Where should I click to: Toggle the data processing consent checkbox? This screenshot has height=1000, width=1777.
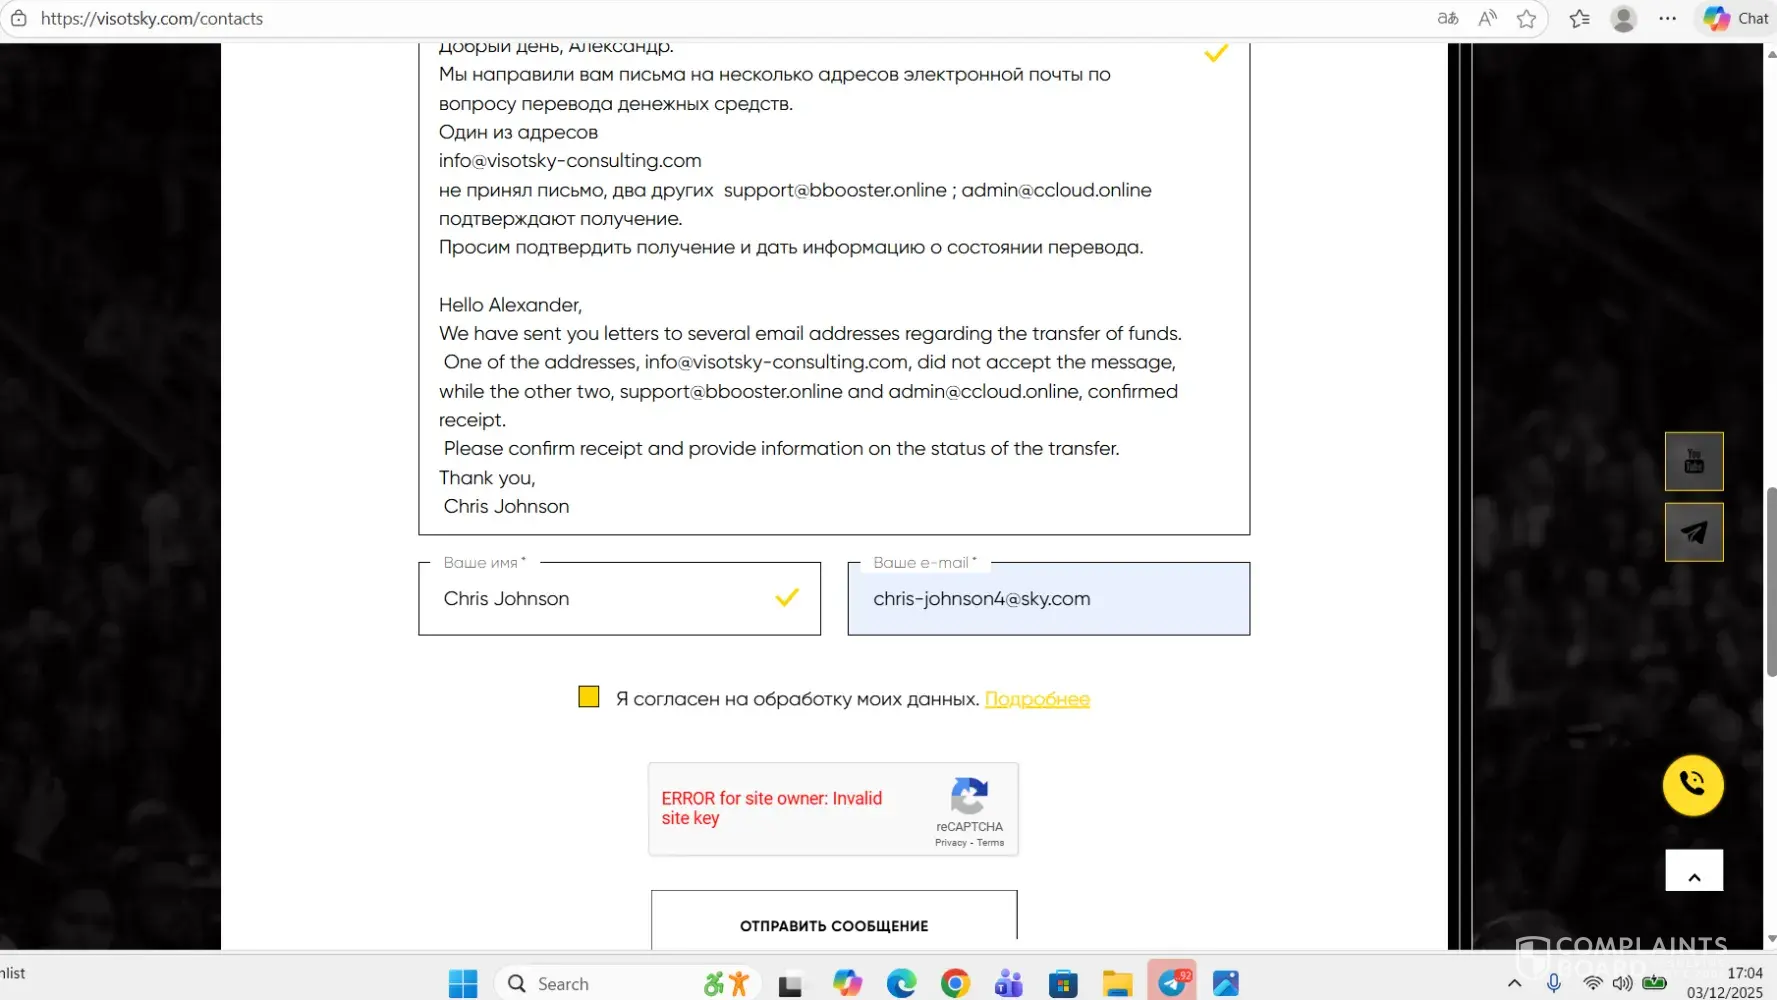pos(589,697)
